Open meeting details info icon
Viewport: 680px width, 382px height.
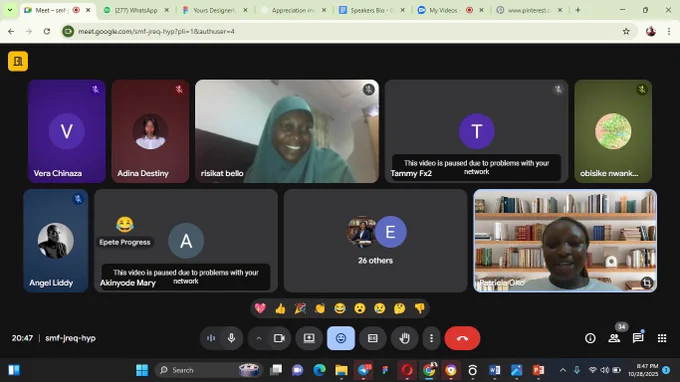click(590, 338)
